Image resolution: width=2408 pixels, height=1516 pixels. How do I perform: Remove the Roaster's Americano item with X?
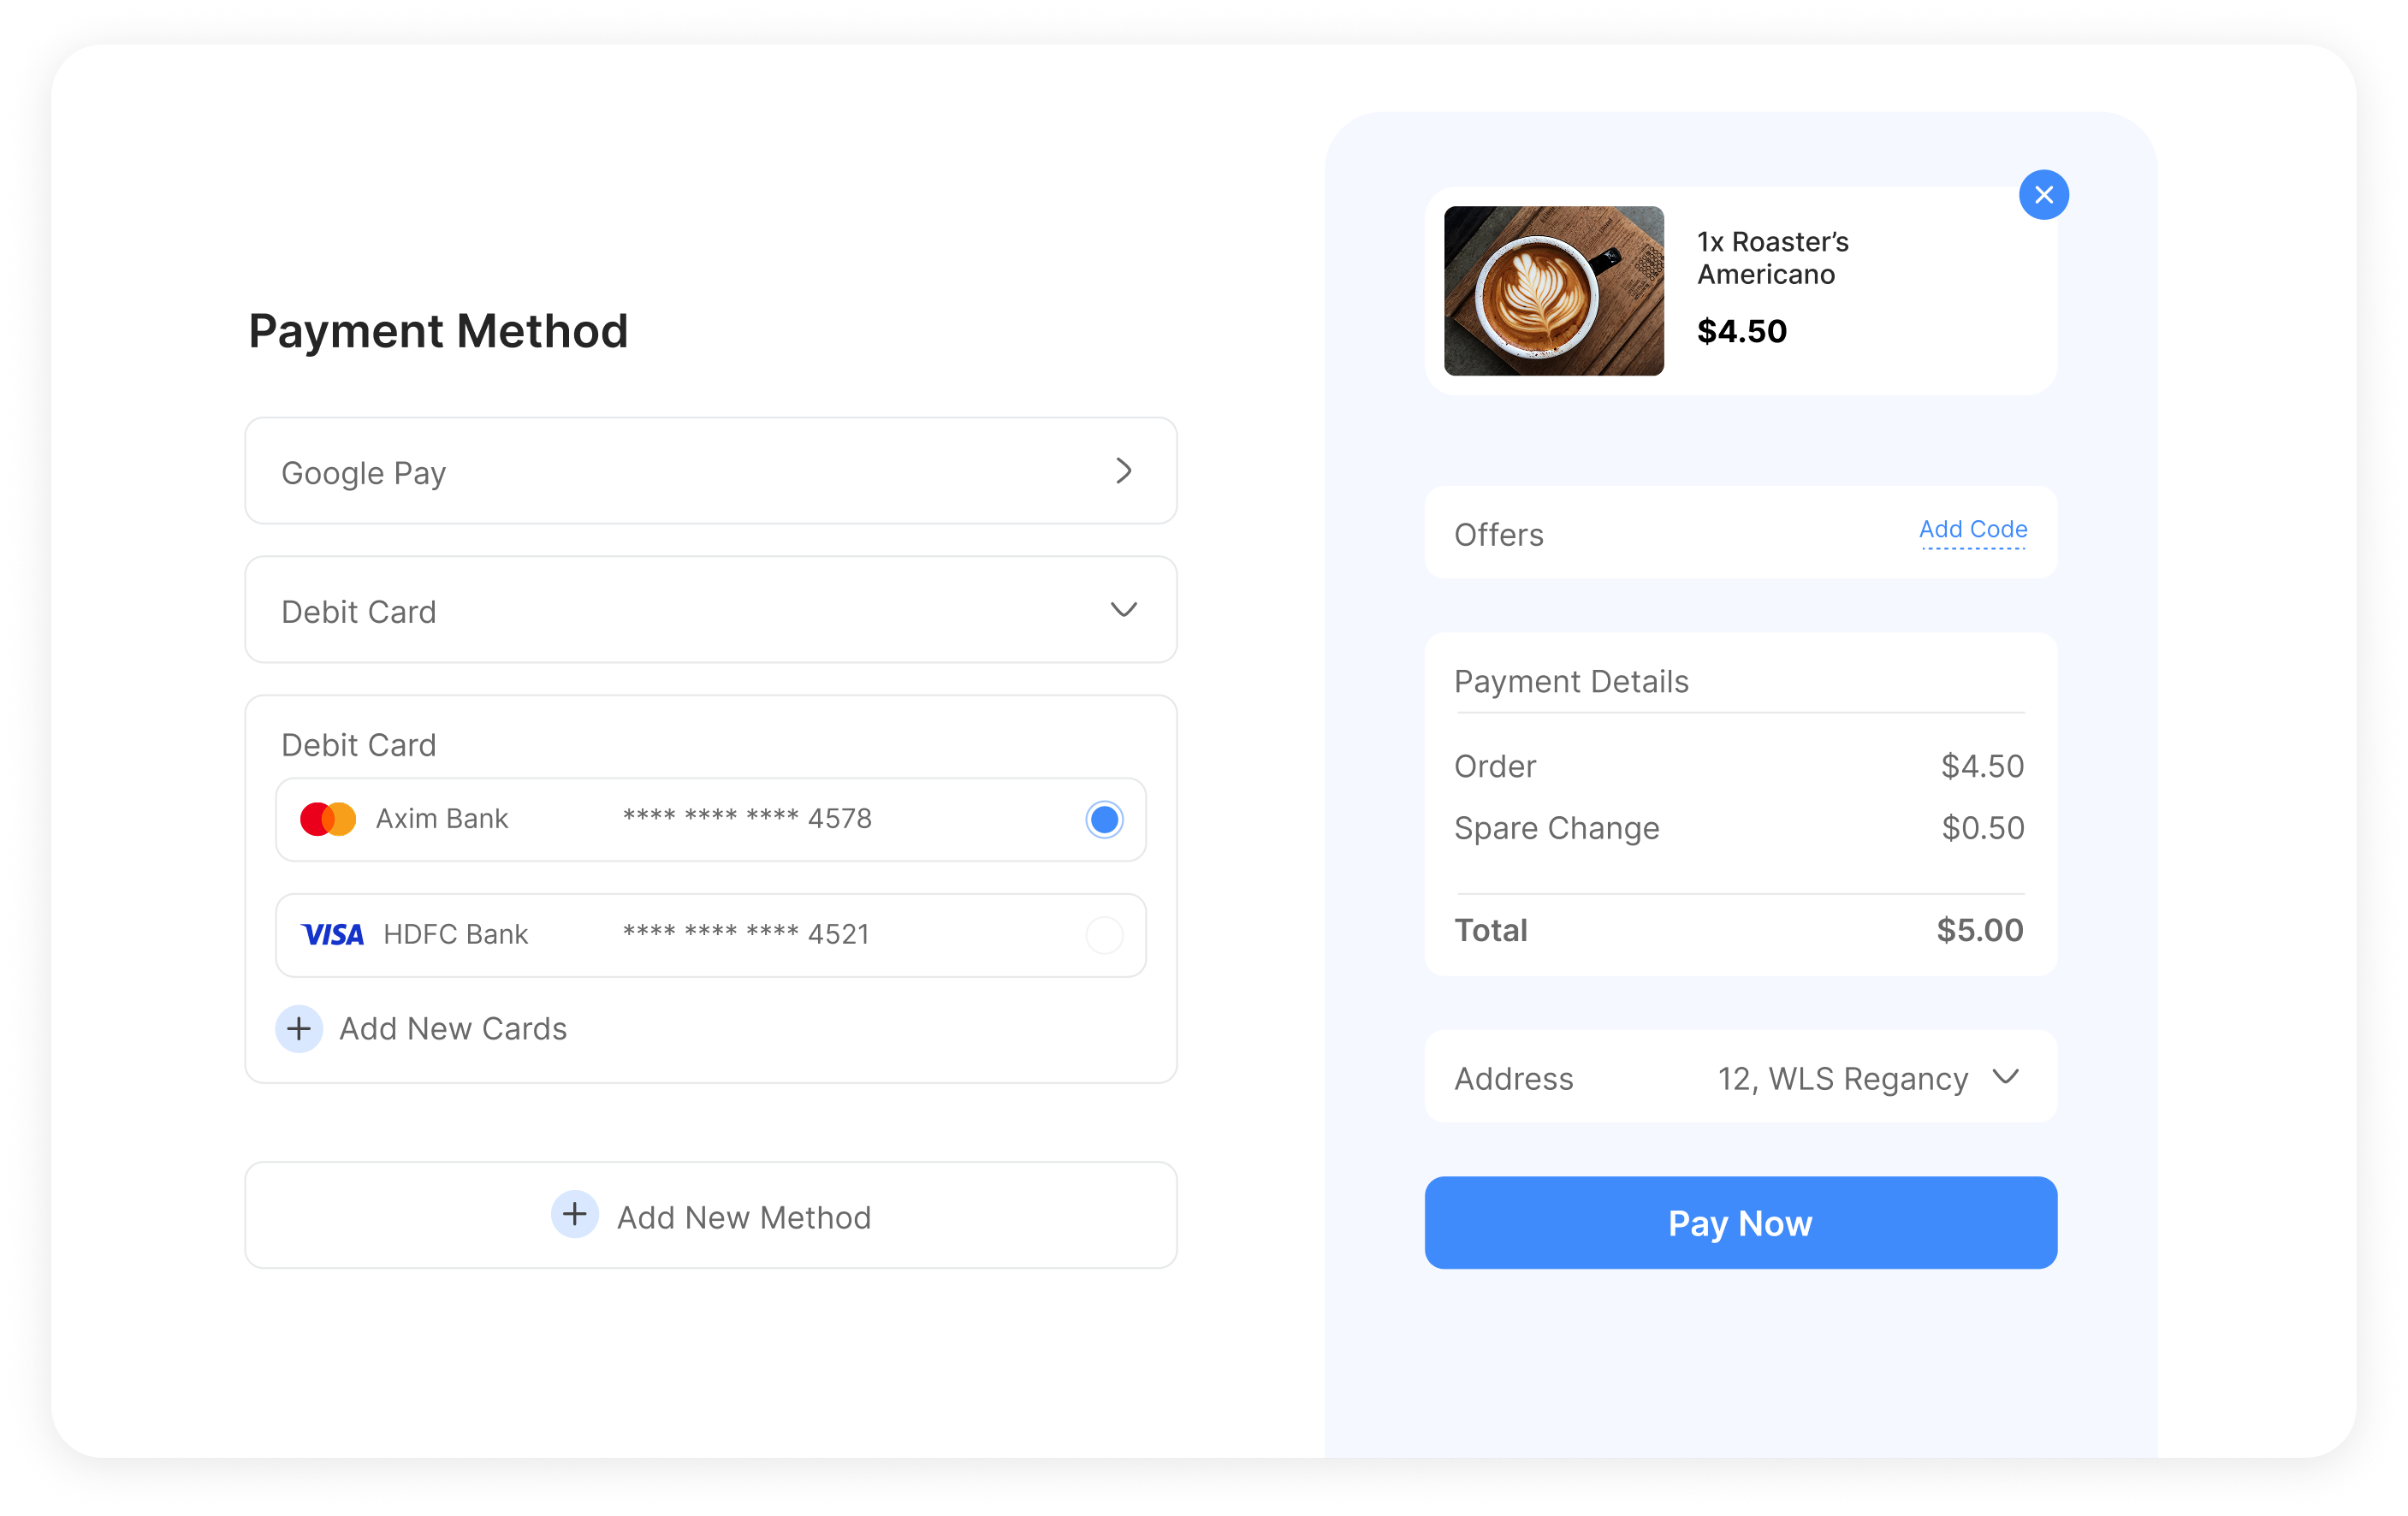pos(2043,195)
